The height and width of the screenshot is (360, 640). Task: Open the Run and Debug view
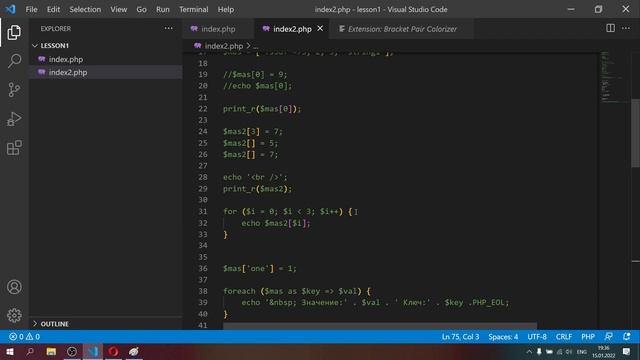(14, 119)
